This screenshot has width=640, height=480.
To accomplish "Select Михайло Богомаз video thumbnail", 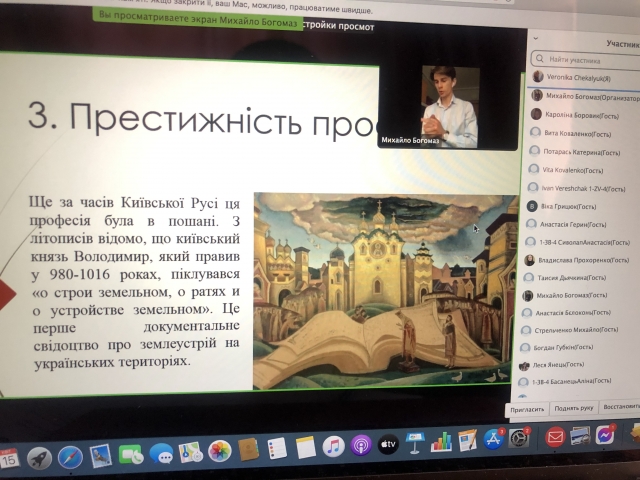I will (448, 107).
